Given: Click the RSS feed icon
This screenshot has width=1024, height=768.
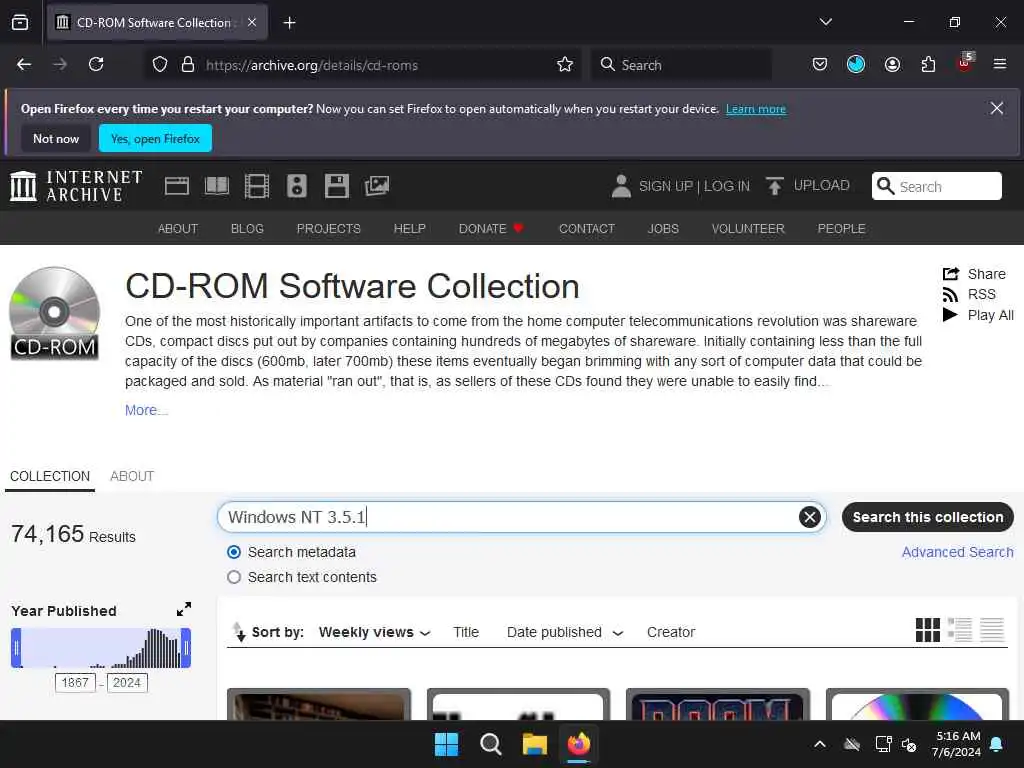Looking at the screenshot, I should (950, 295).
